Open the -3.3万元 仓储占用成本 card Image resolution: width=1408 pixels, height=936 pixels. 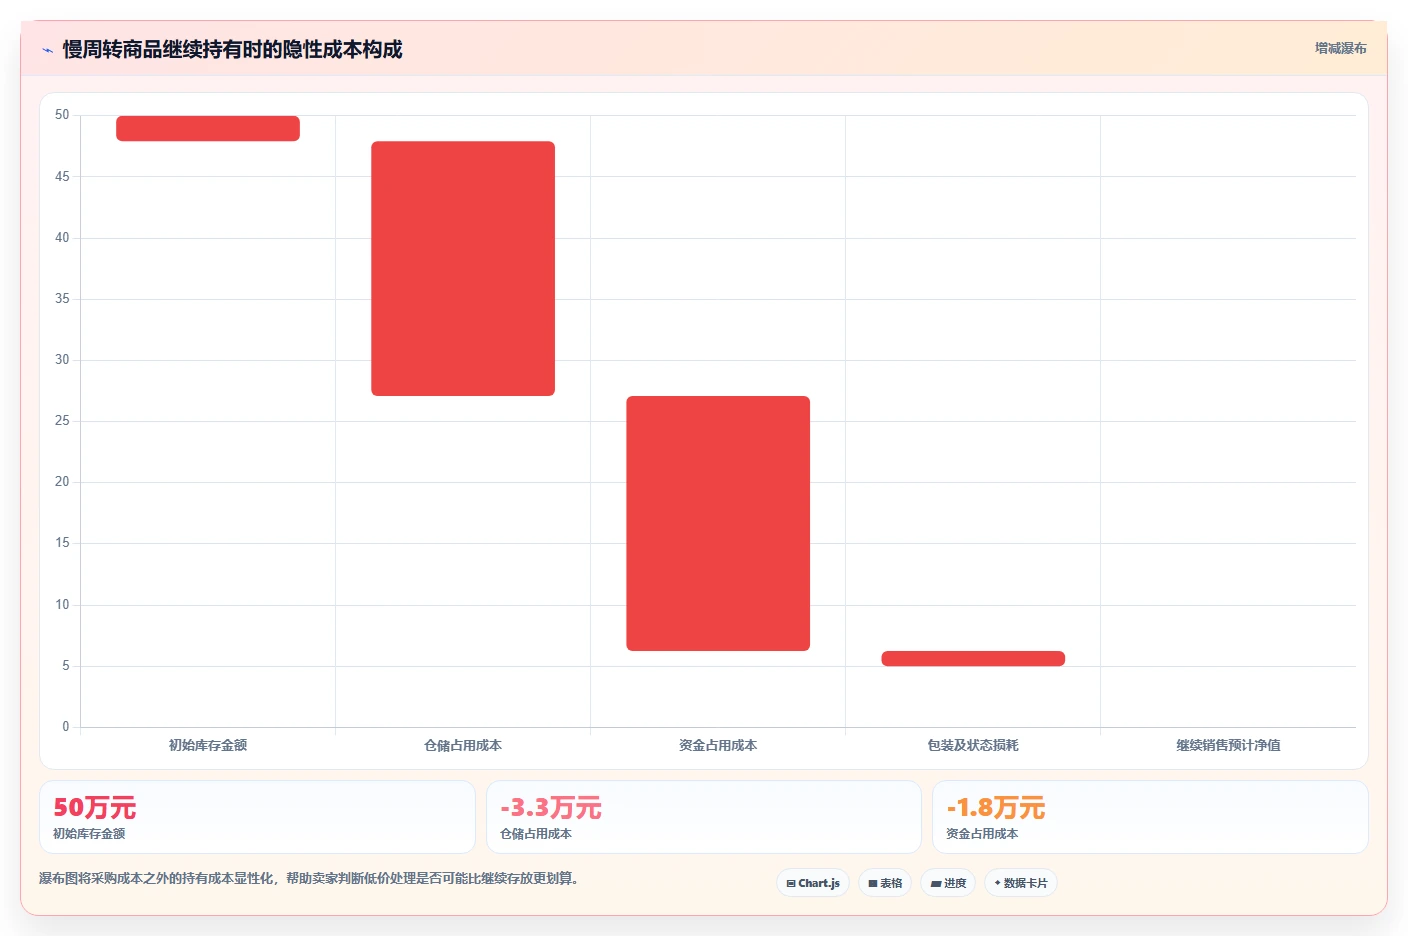(x=704, y=817)
